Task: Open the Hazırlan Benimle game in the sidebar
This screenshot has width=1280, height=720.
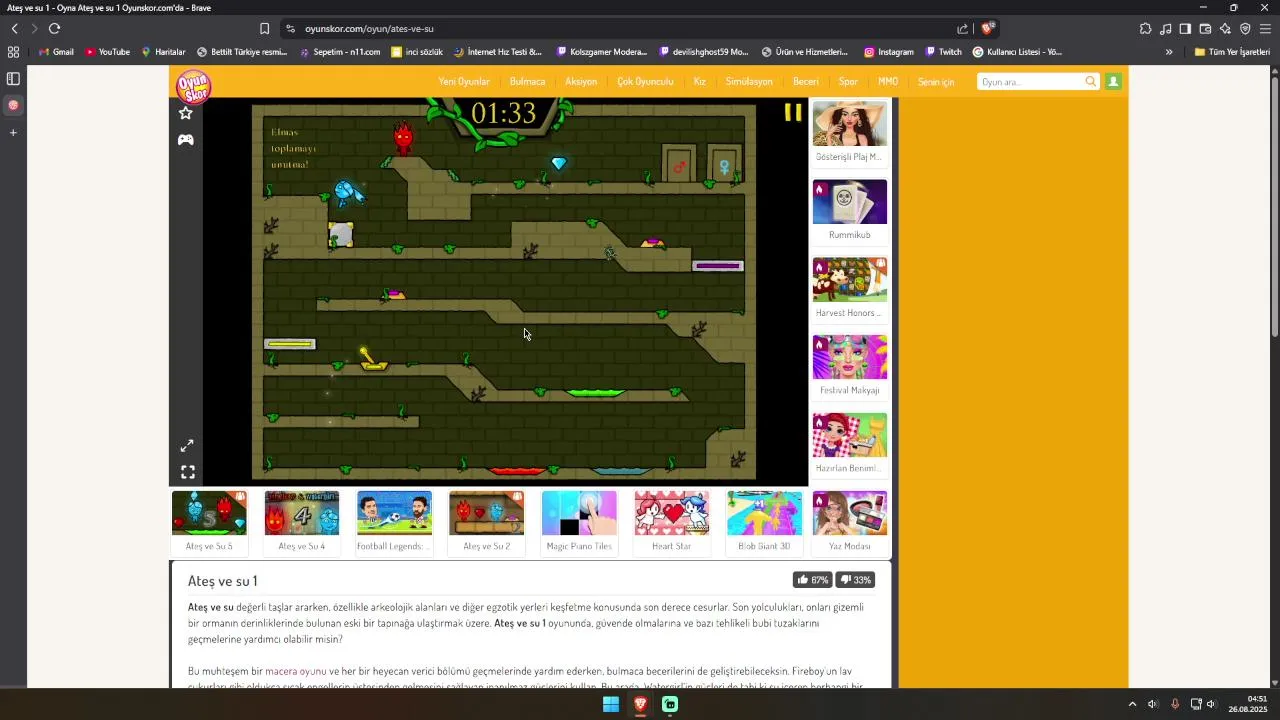Action: tap(850, 444)
